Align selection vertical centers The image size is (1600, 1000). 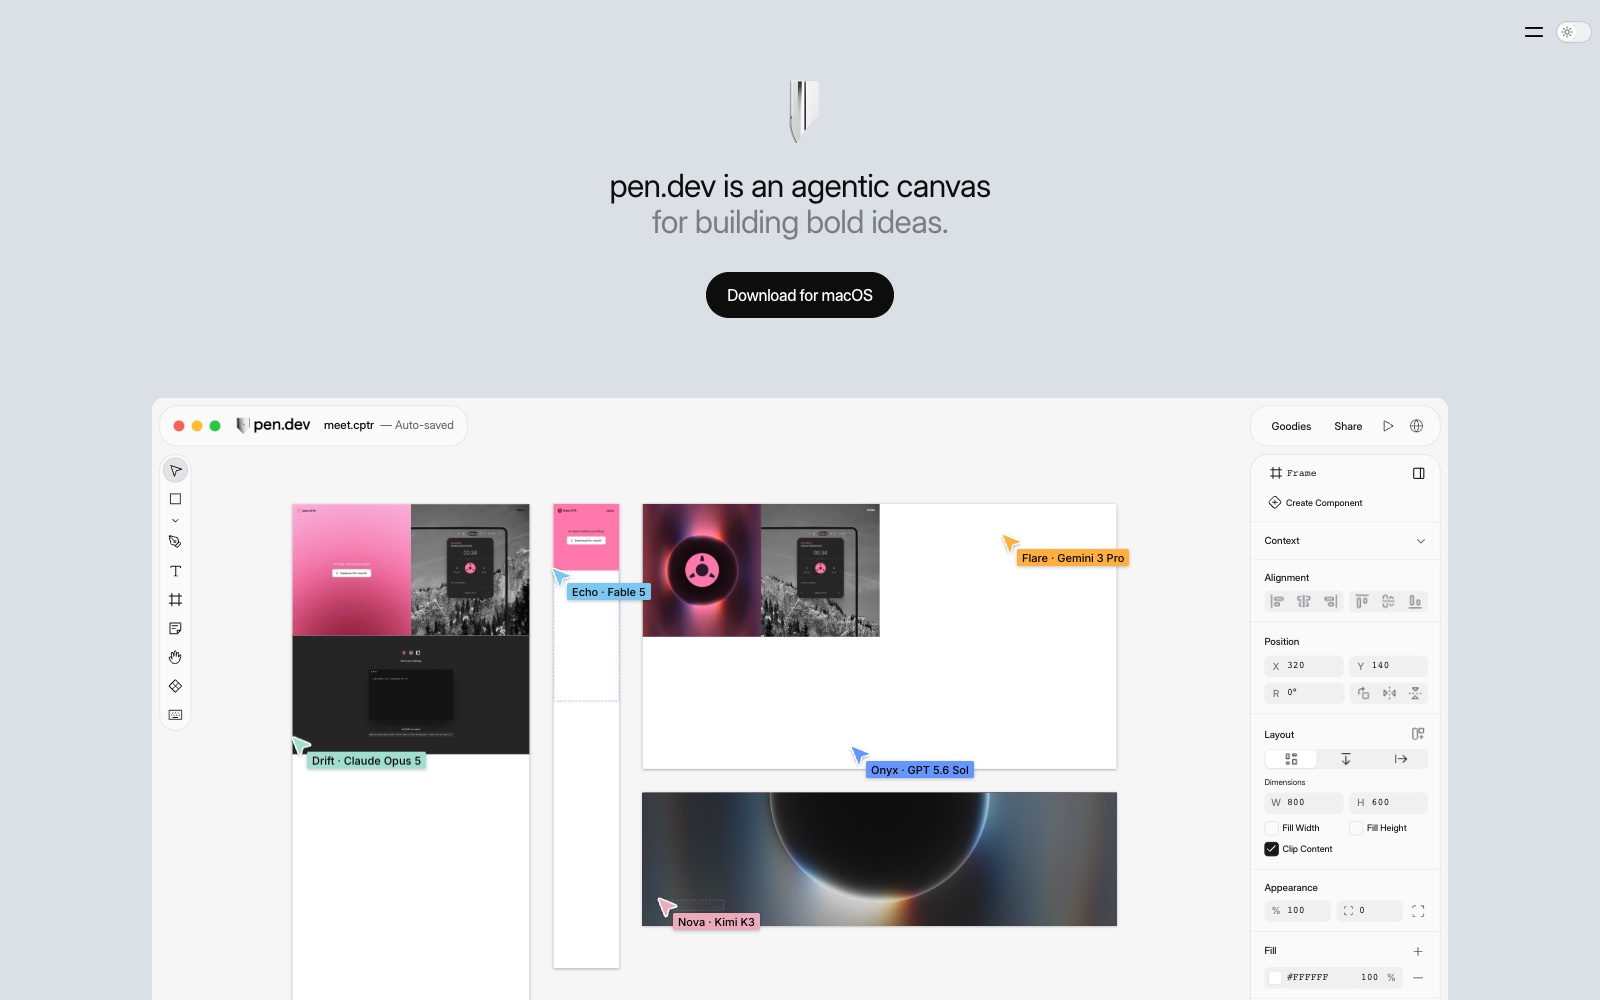(1388, 601)
